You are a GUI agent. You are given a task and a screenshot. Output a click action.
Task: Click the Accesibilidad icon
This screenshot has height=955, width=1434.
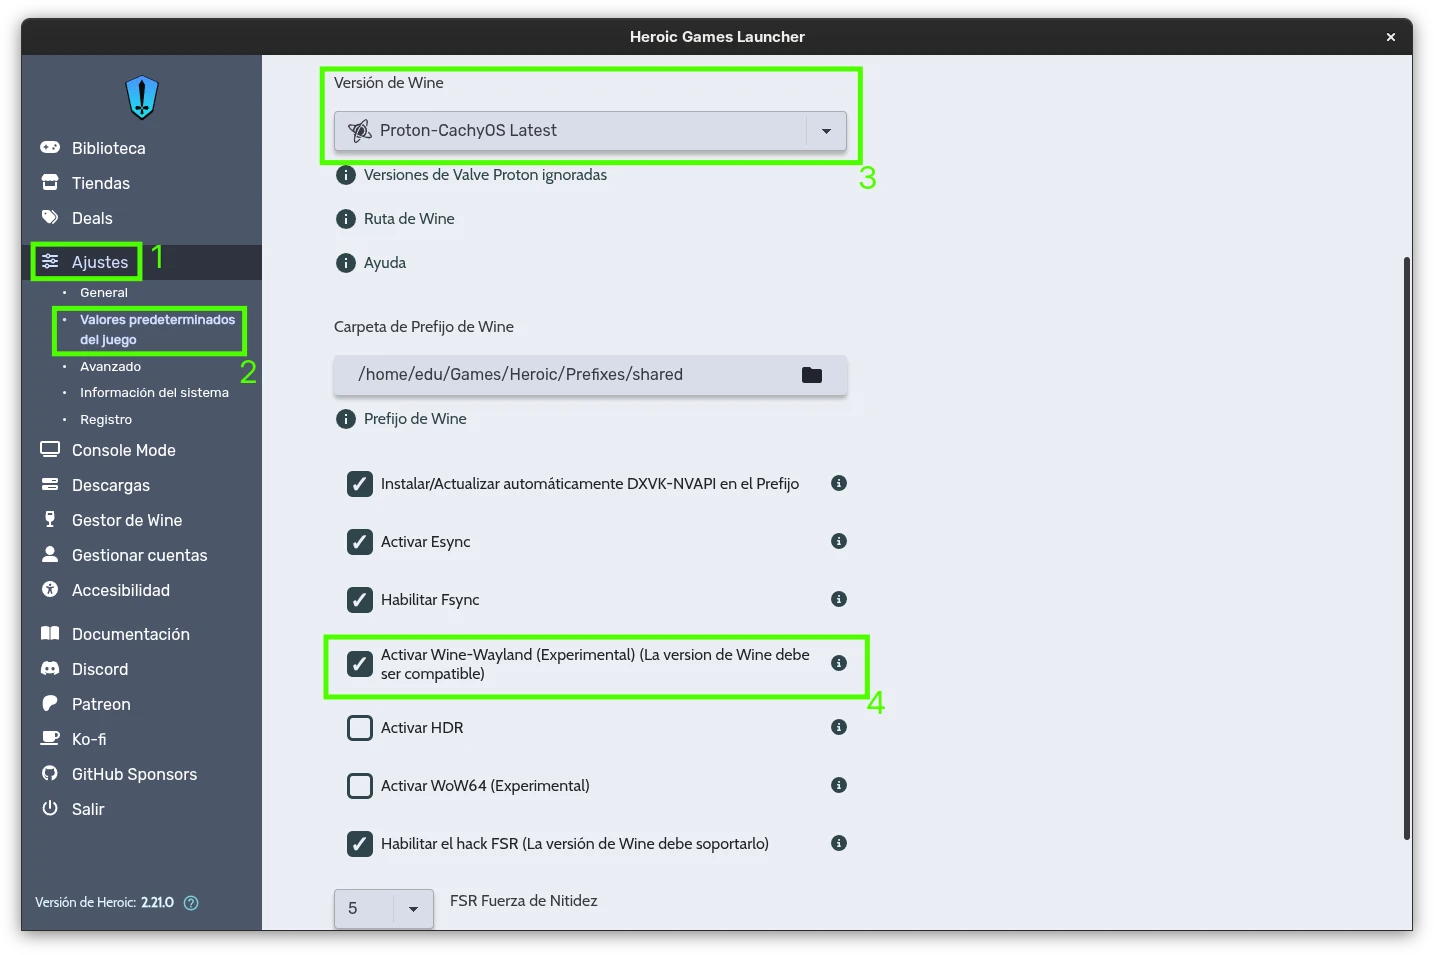(x=50, y=589)
